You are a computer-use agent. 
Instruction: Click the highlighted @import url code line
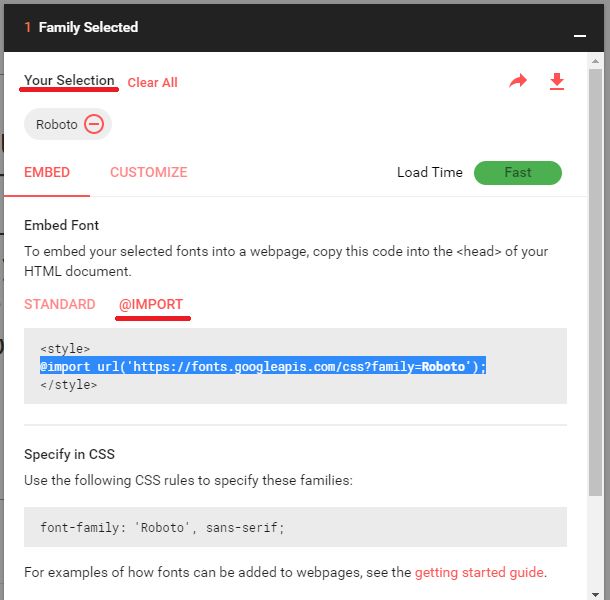[x=262, y=366]
